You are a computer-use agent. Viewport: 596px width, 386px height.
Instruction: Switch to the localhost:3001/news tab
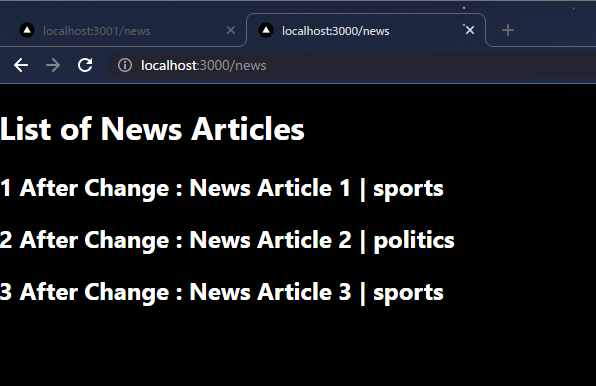(x=122, y=30)
